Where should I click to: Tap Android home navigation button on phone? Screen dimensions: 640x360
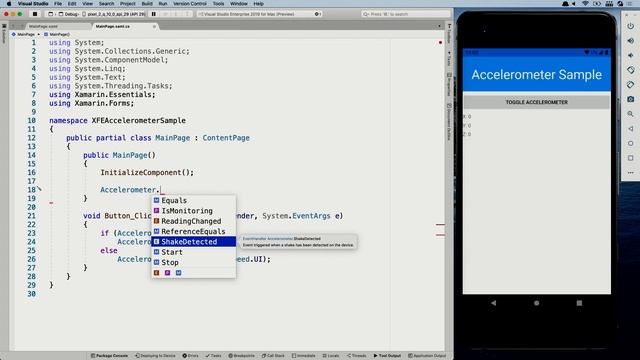(537, 303)
